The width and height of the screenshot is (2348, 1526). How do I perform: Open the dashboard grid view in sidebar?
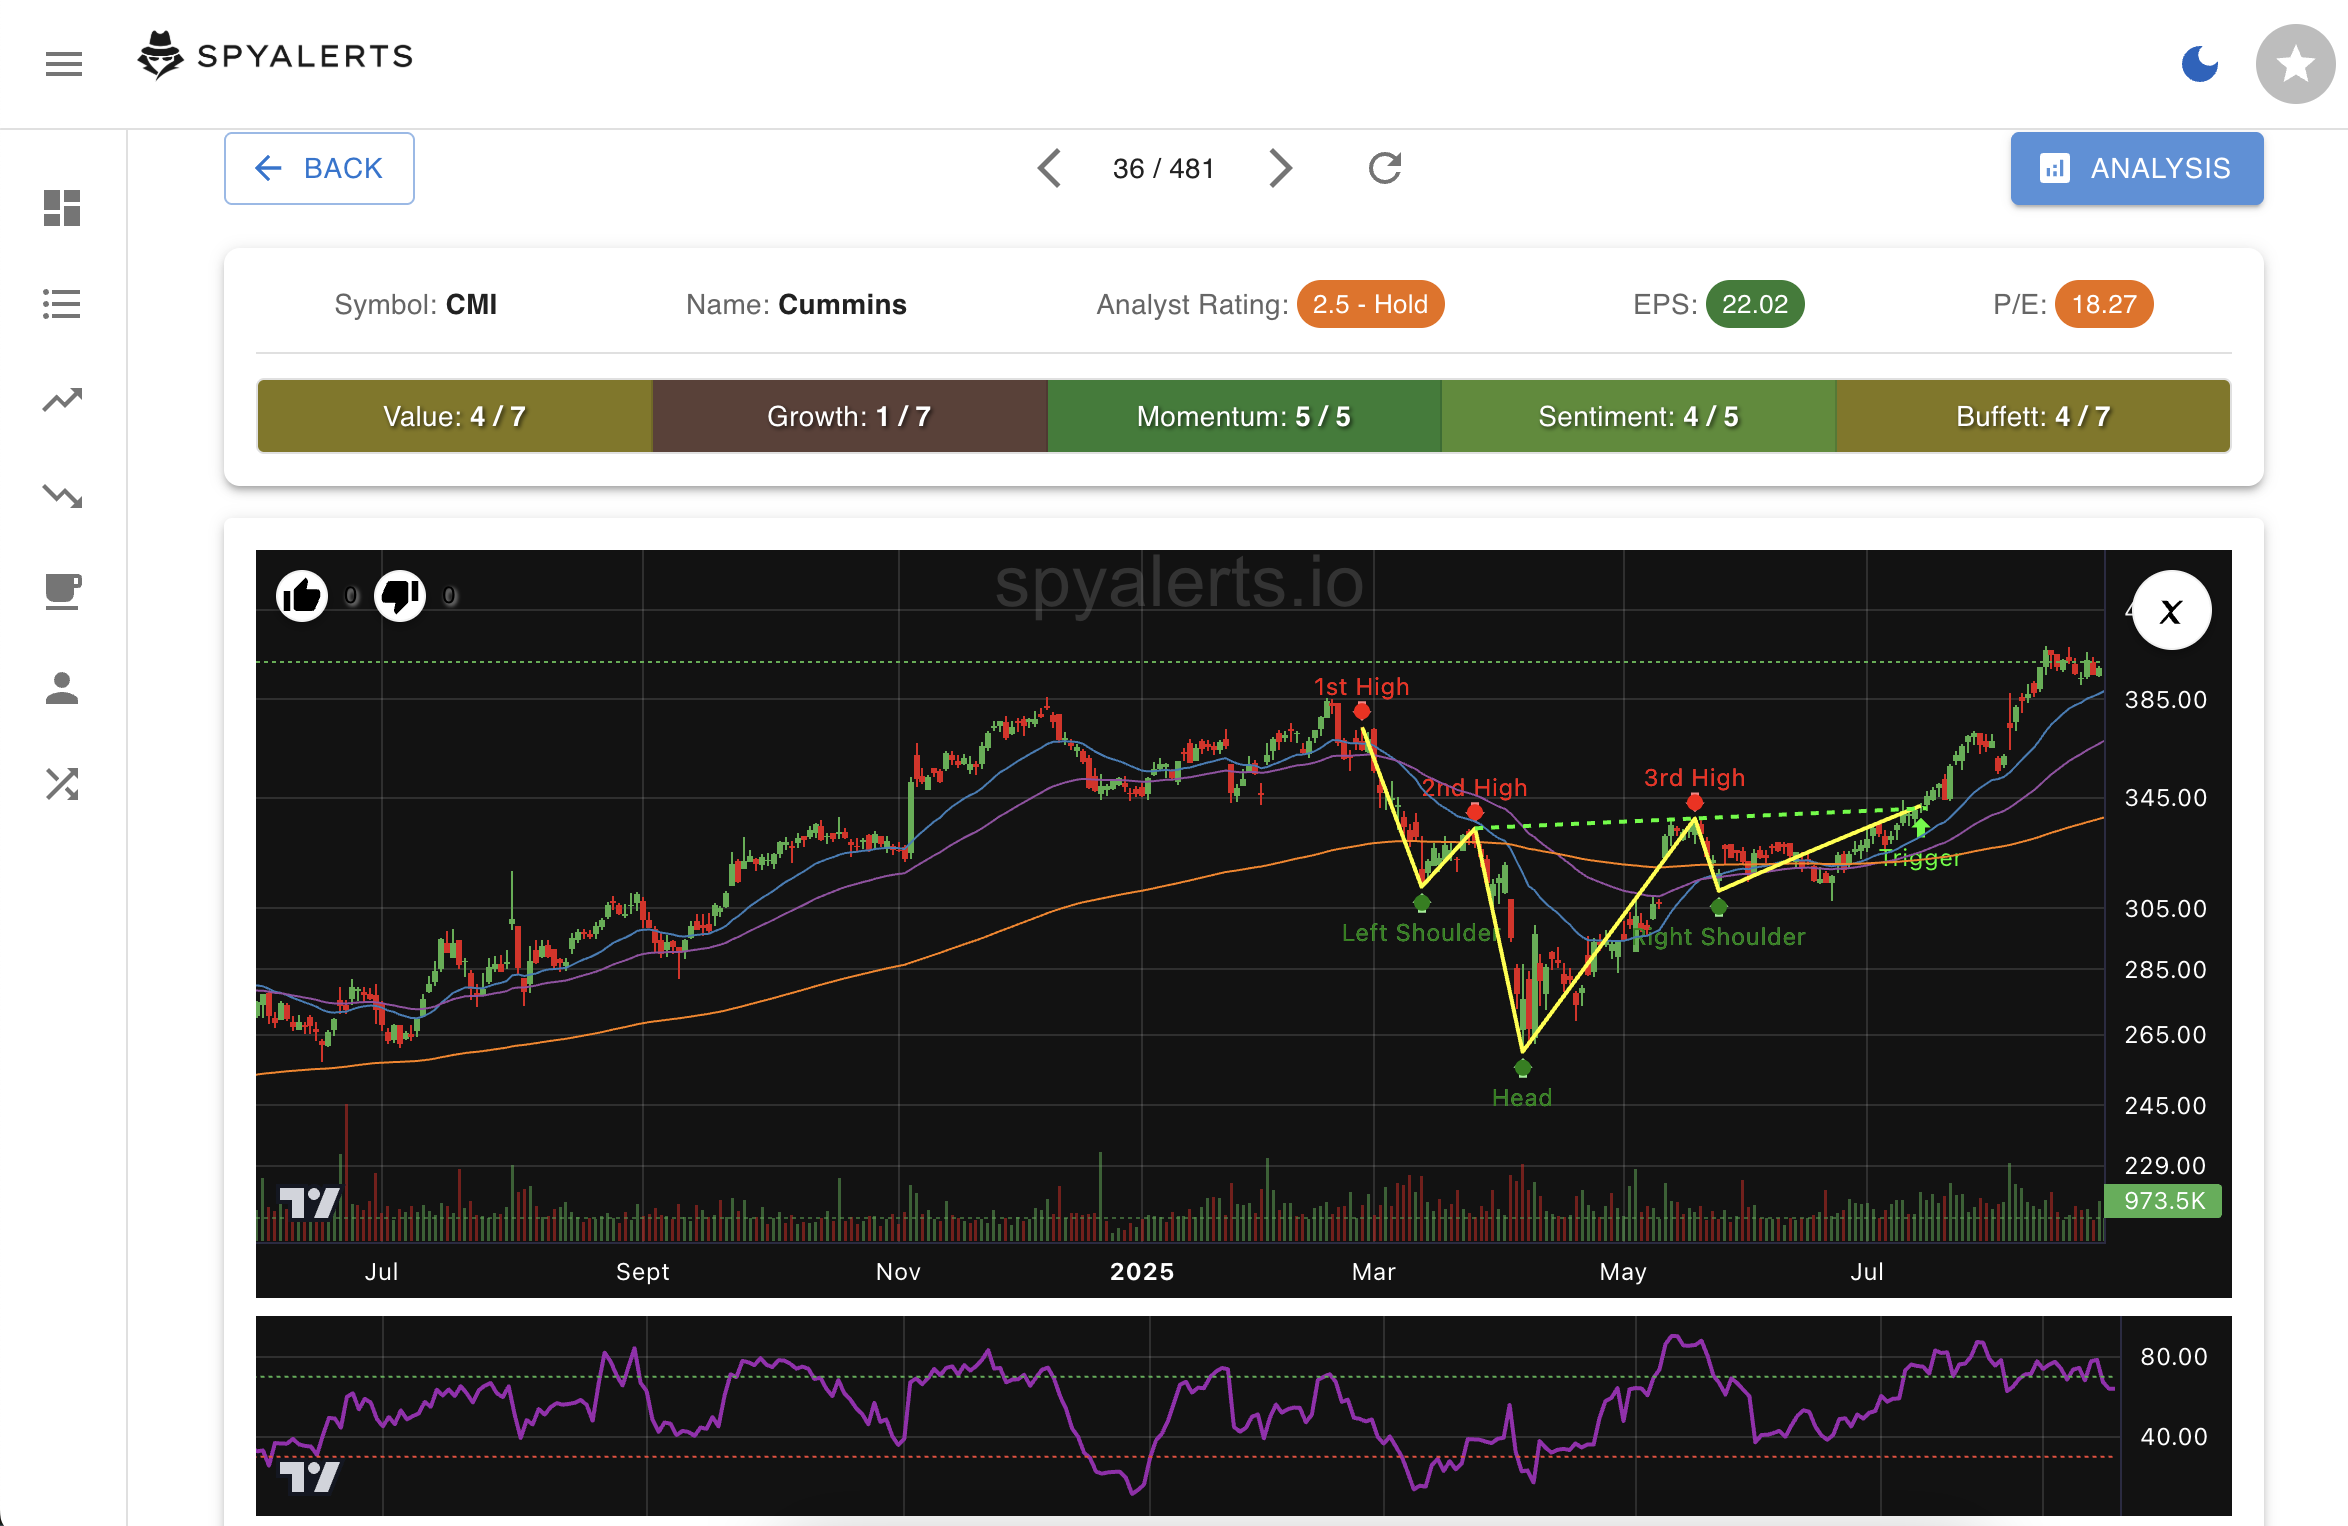click(62, 208)
